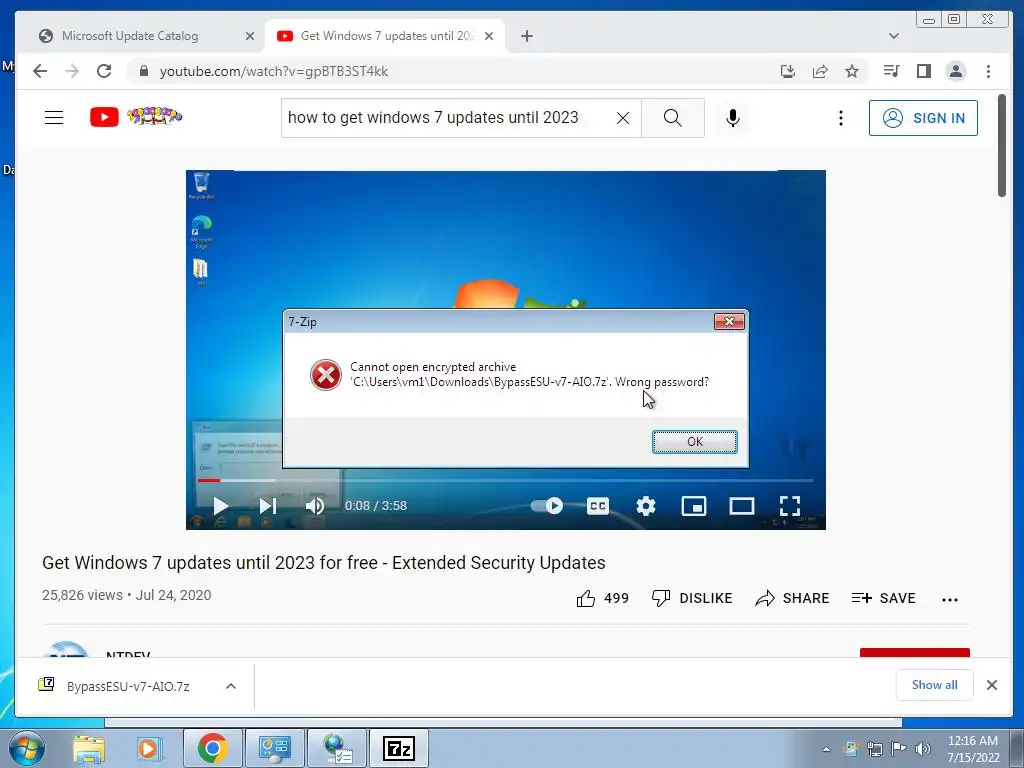Start voice search with microphone icon

pyautogui.click(x=733, y=118)
